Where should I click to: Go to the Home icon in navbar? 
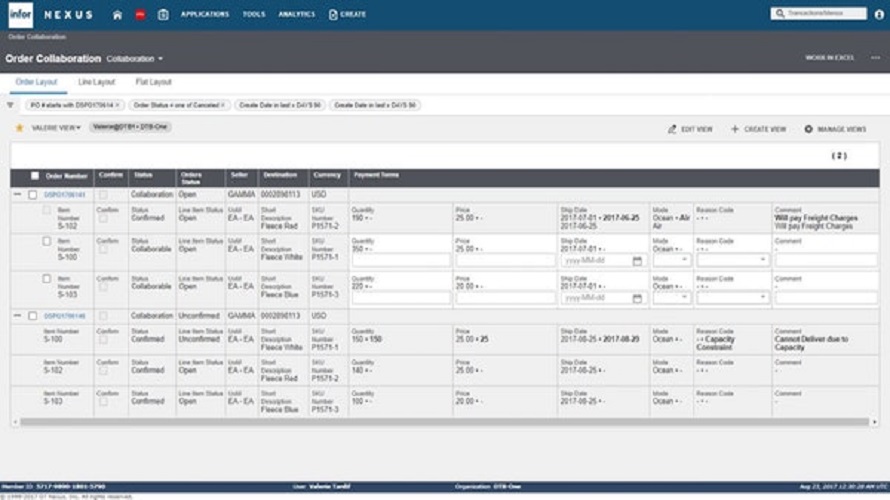tap(117, 15)
